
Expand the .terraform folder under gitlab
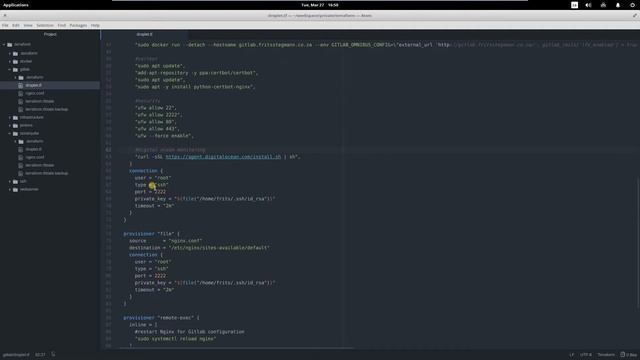pyautogui.click(x=16, y=78)
